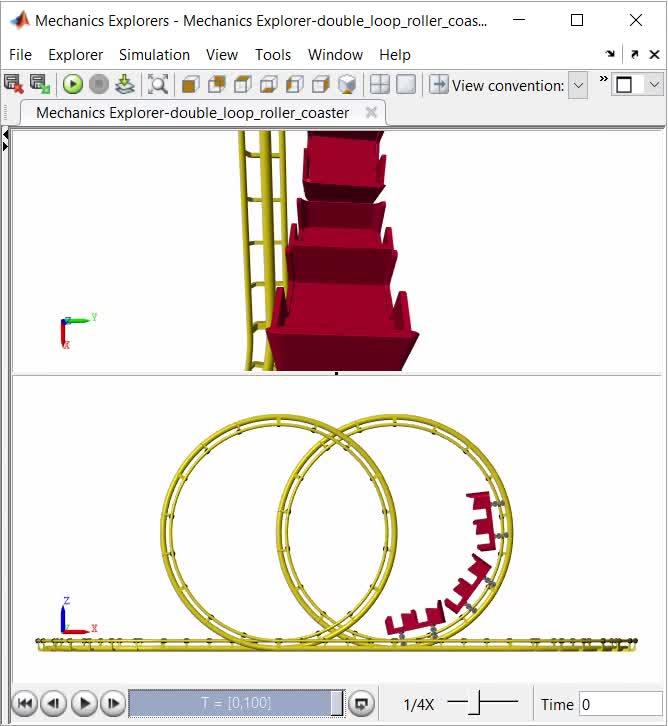Click the green download layers toolbar icon

pyautogui.click(x=125, y=85)
